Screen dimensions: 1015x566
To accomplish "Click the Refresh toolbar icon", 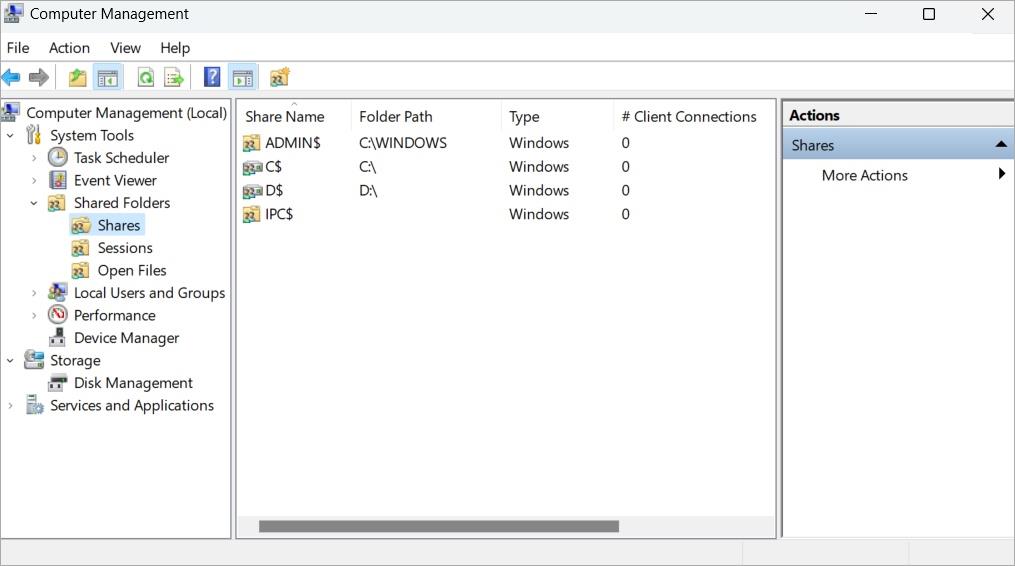I will pos(146,78).
